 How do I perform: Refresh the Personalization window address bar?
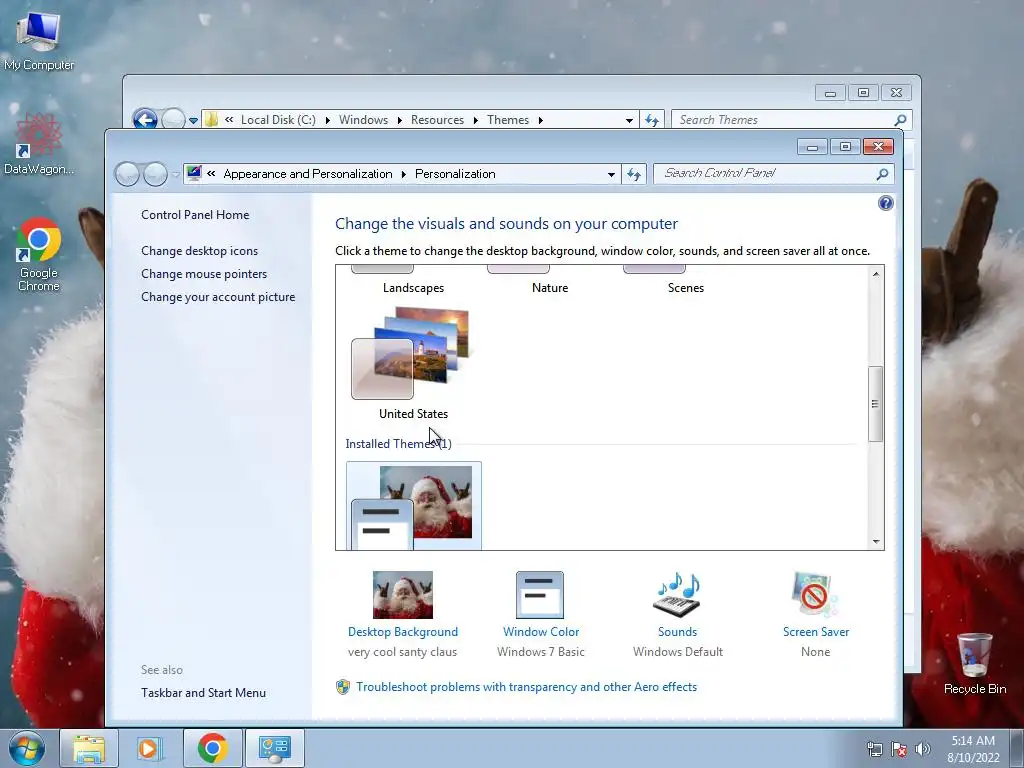pyautogui.click(x=633, y=174)
